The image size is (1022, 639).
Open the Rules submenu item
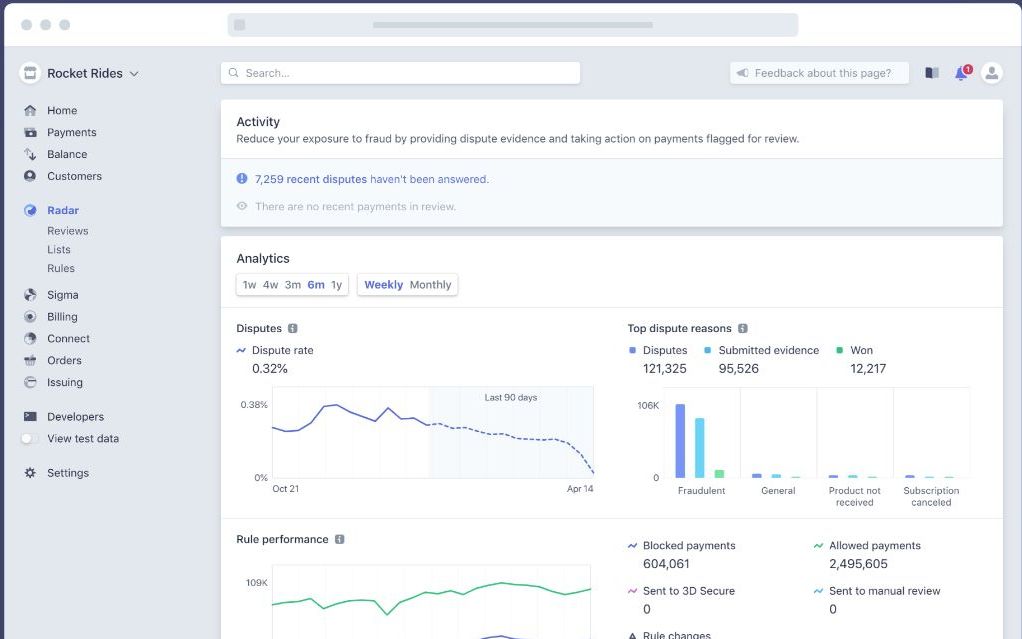[x=61, y=268]
